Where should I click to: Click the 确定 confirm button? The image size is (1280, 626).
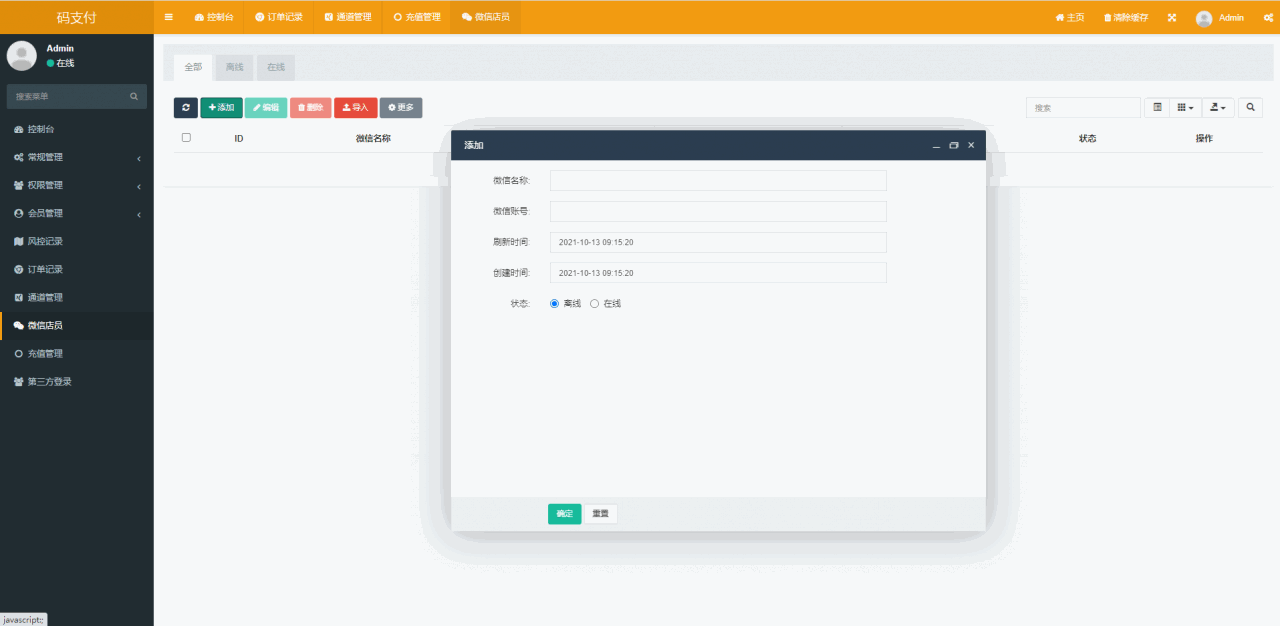[x=564, y=514]
